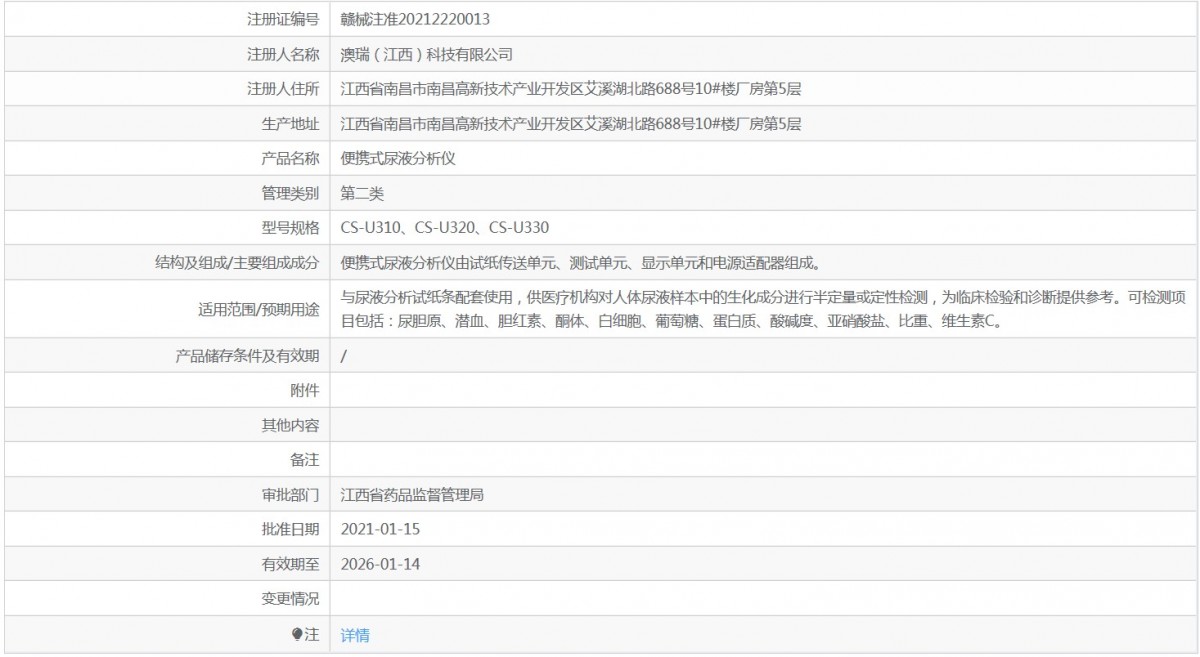Image resolution: width=1200 pixels, height=657 pixels.
Task: Click the 注册人住所 address value
Action: click(571, 89)
